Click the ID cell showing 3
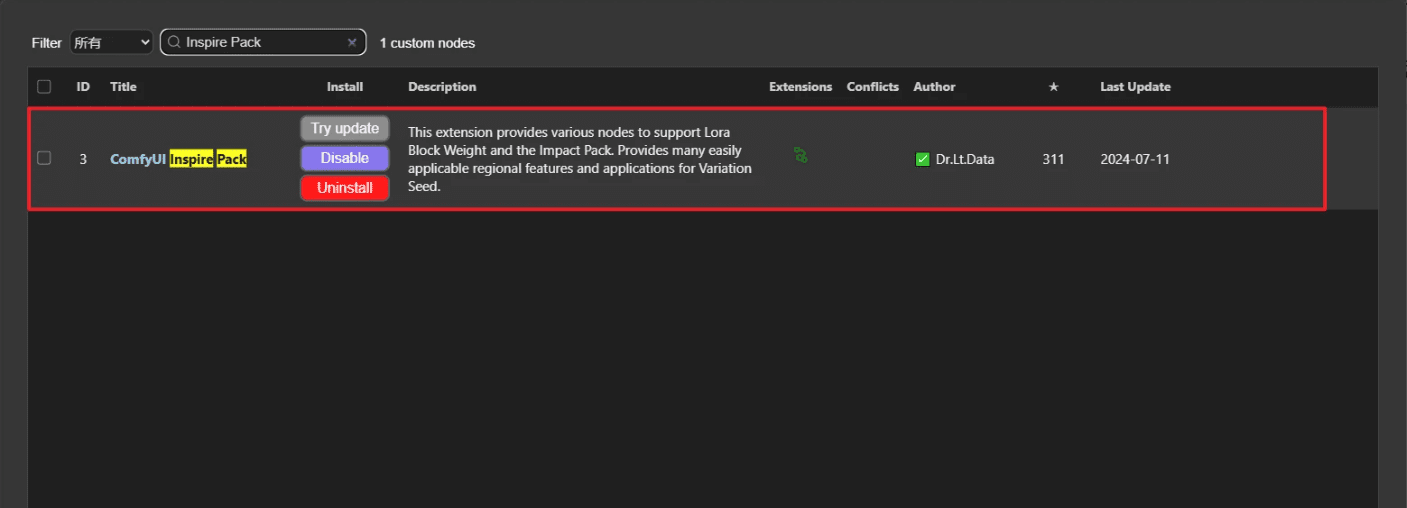The image size is (1407, 508). click(83, 159)
